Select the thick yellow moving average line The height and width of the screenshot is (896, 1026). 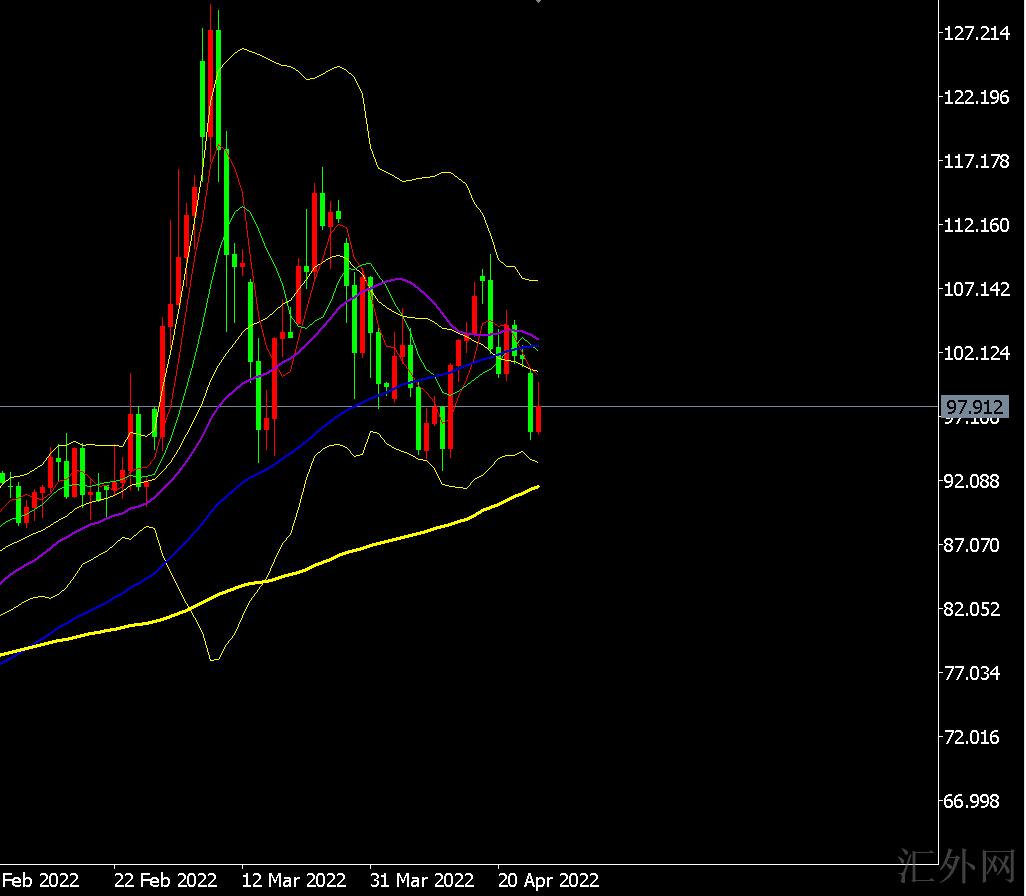coord(350,552)
